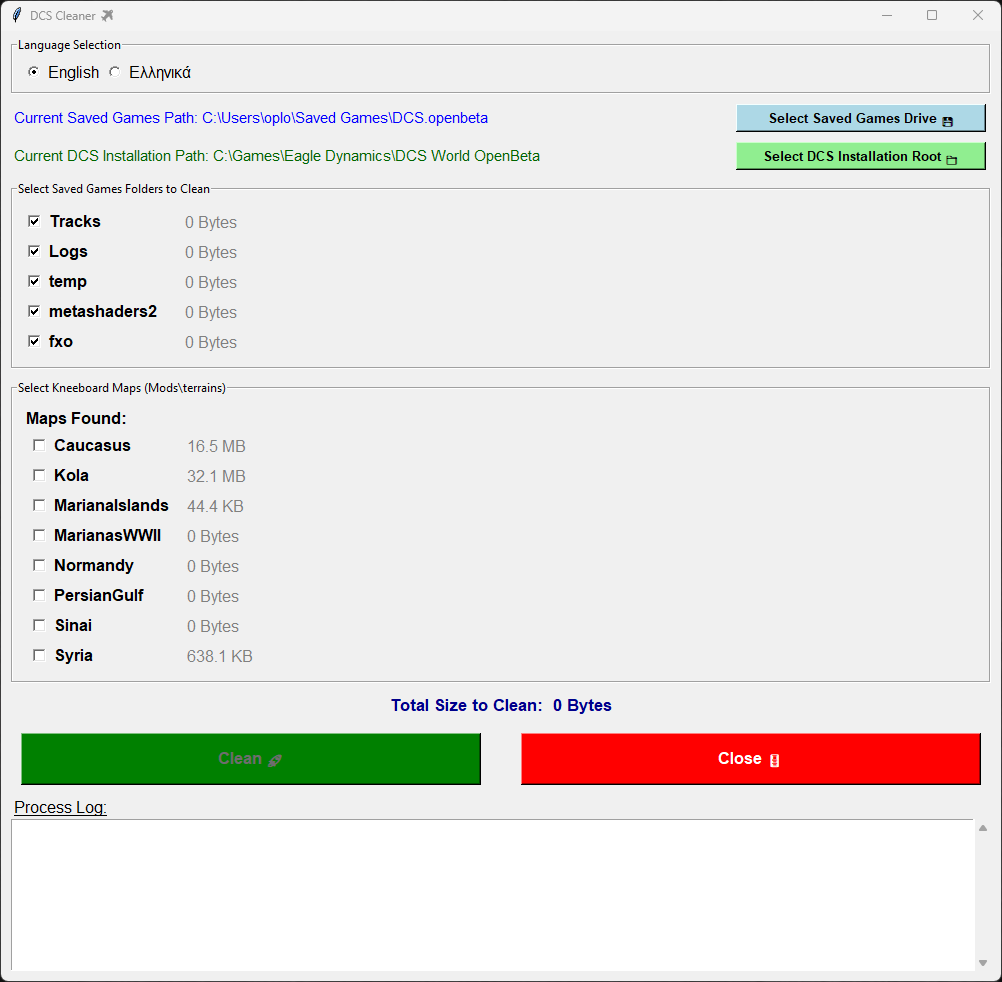Enable the PersianGulf map checkbox

38,594
